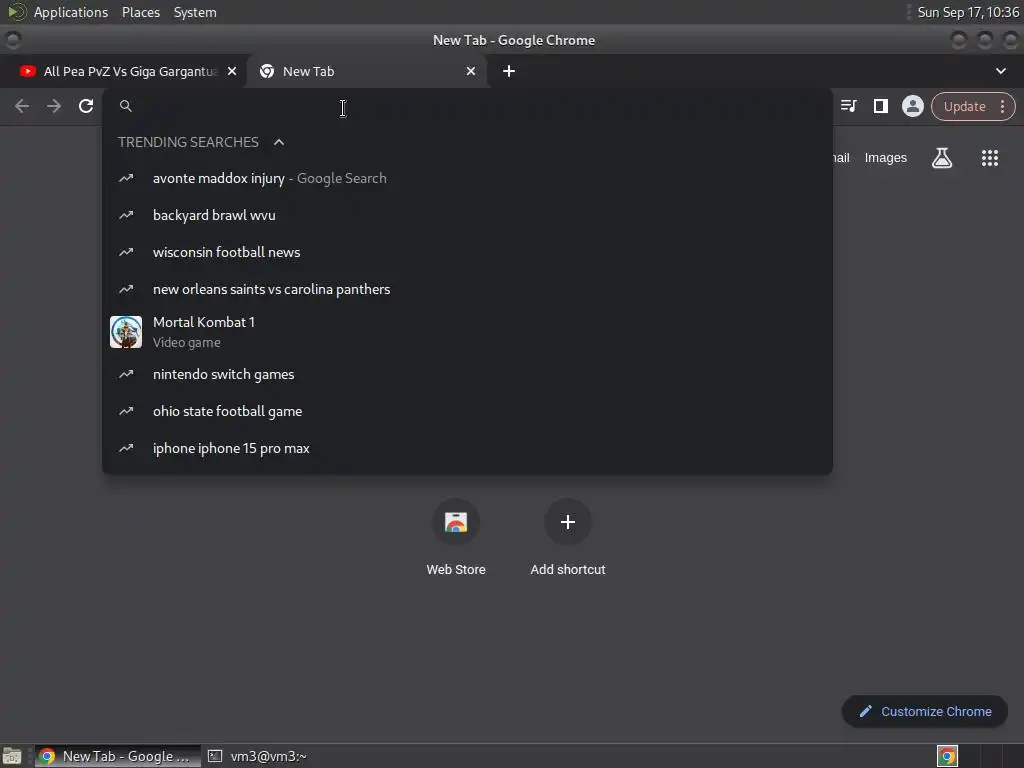Reload the current page

tap(86, 106)
